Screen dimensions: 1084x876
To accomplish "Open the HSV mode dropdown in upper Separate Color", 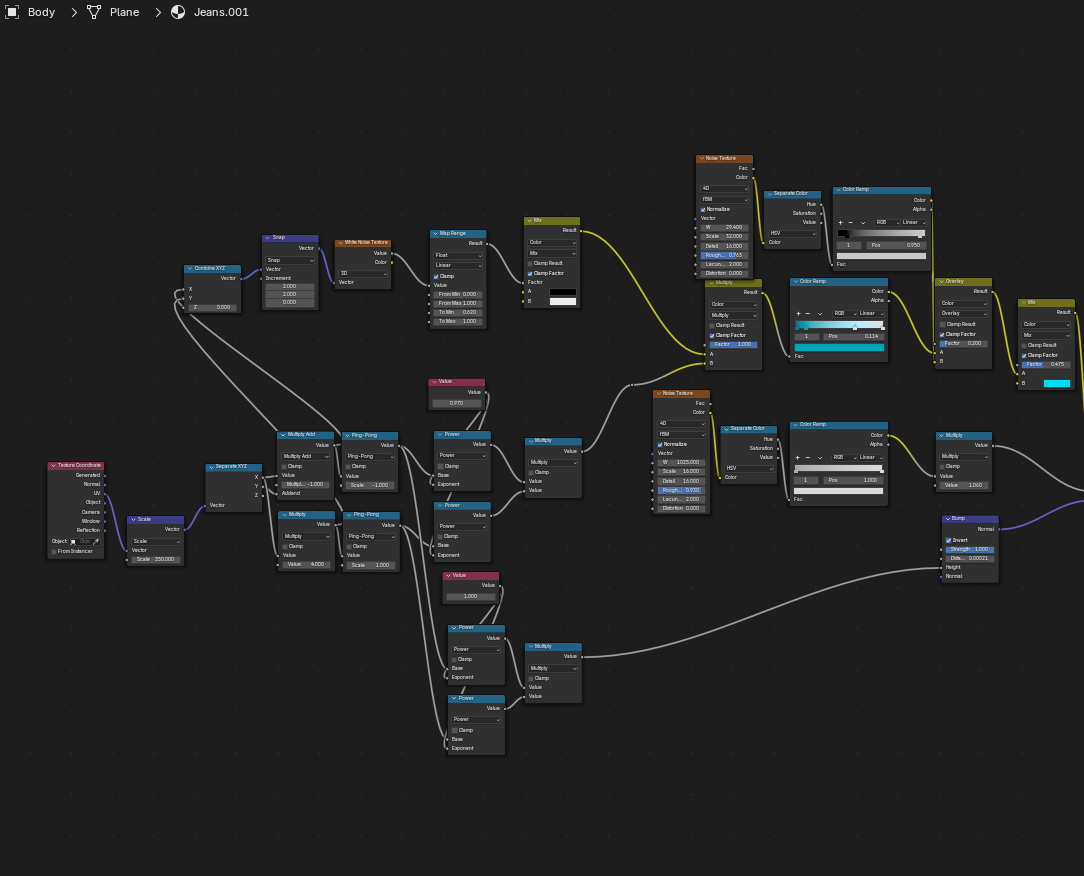I will [792, 232].
